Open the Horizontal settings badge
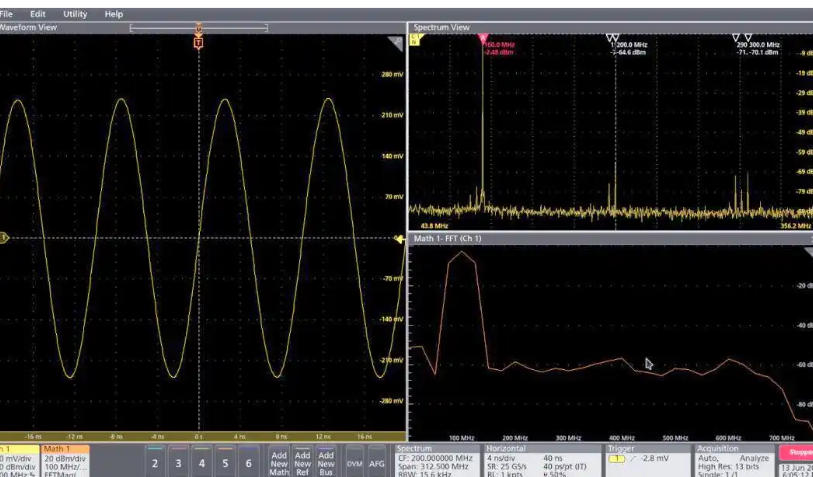The image size is (813, 477). coord(540,460)
